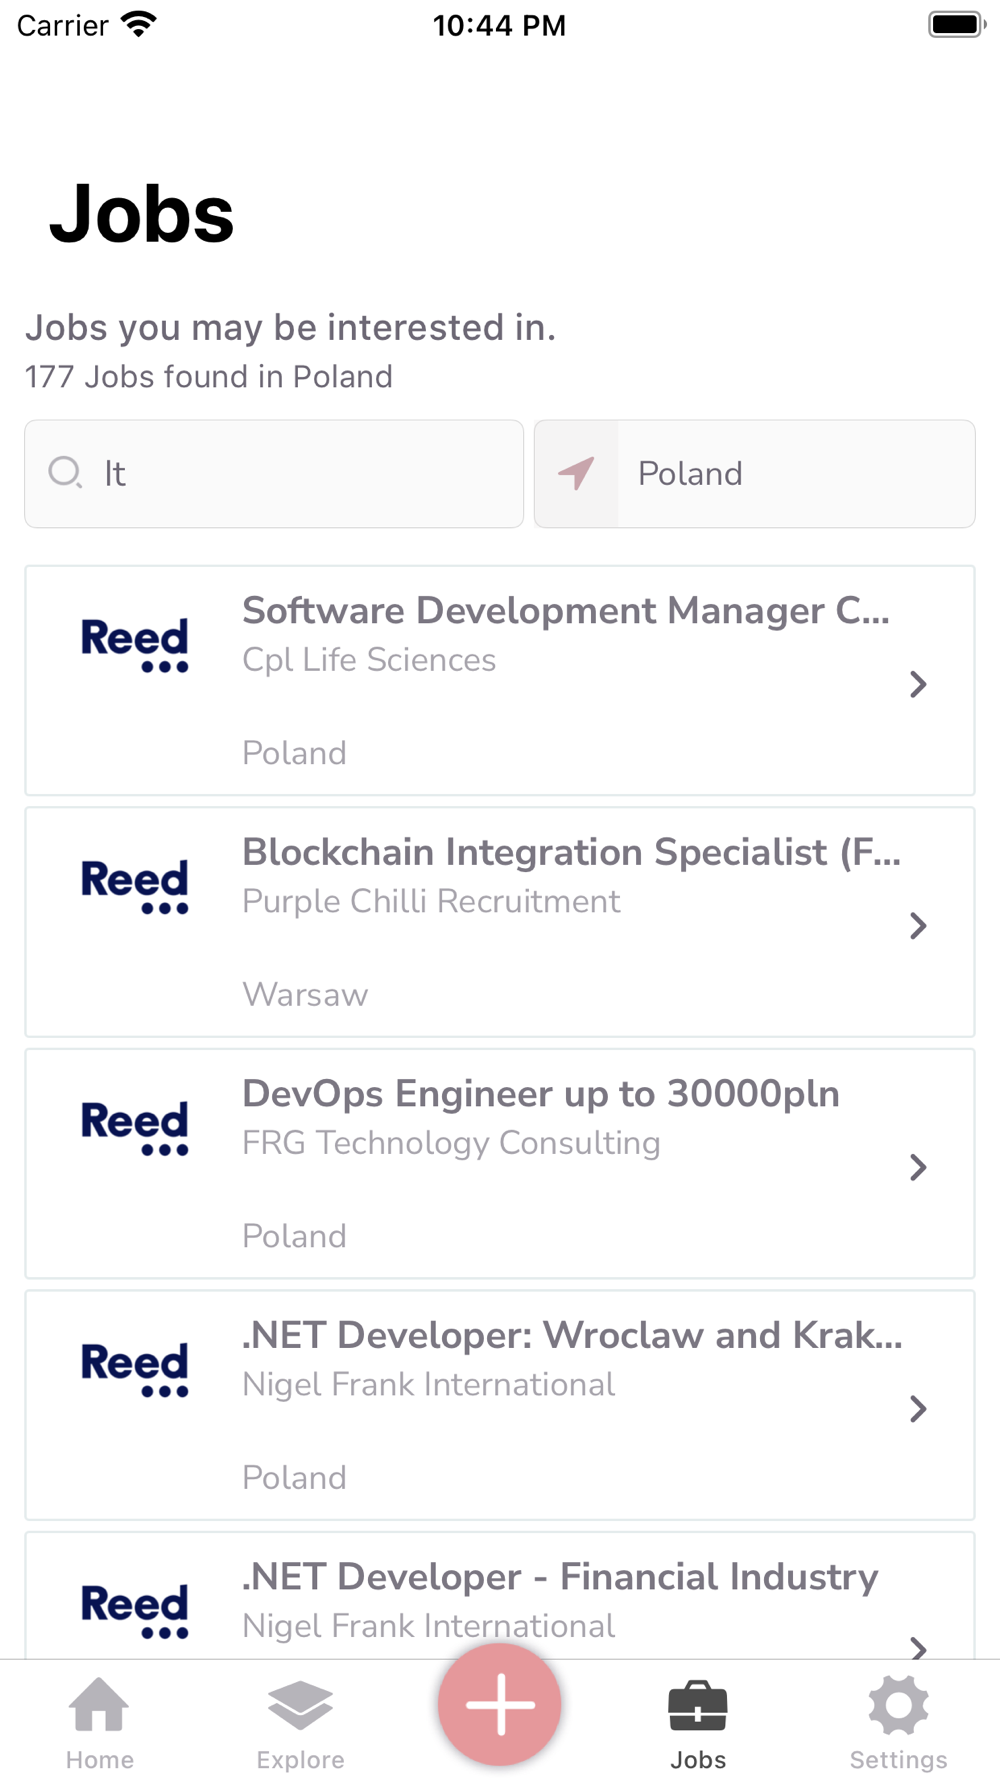Expand Blockchain Integration Specialist chevron
Image resolution: width=1000 pixels, height=1778 pixels.
[918, 926]
